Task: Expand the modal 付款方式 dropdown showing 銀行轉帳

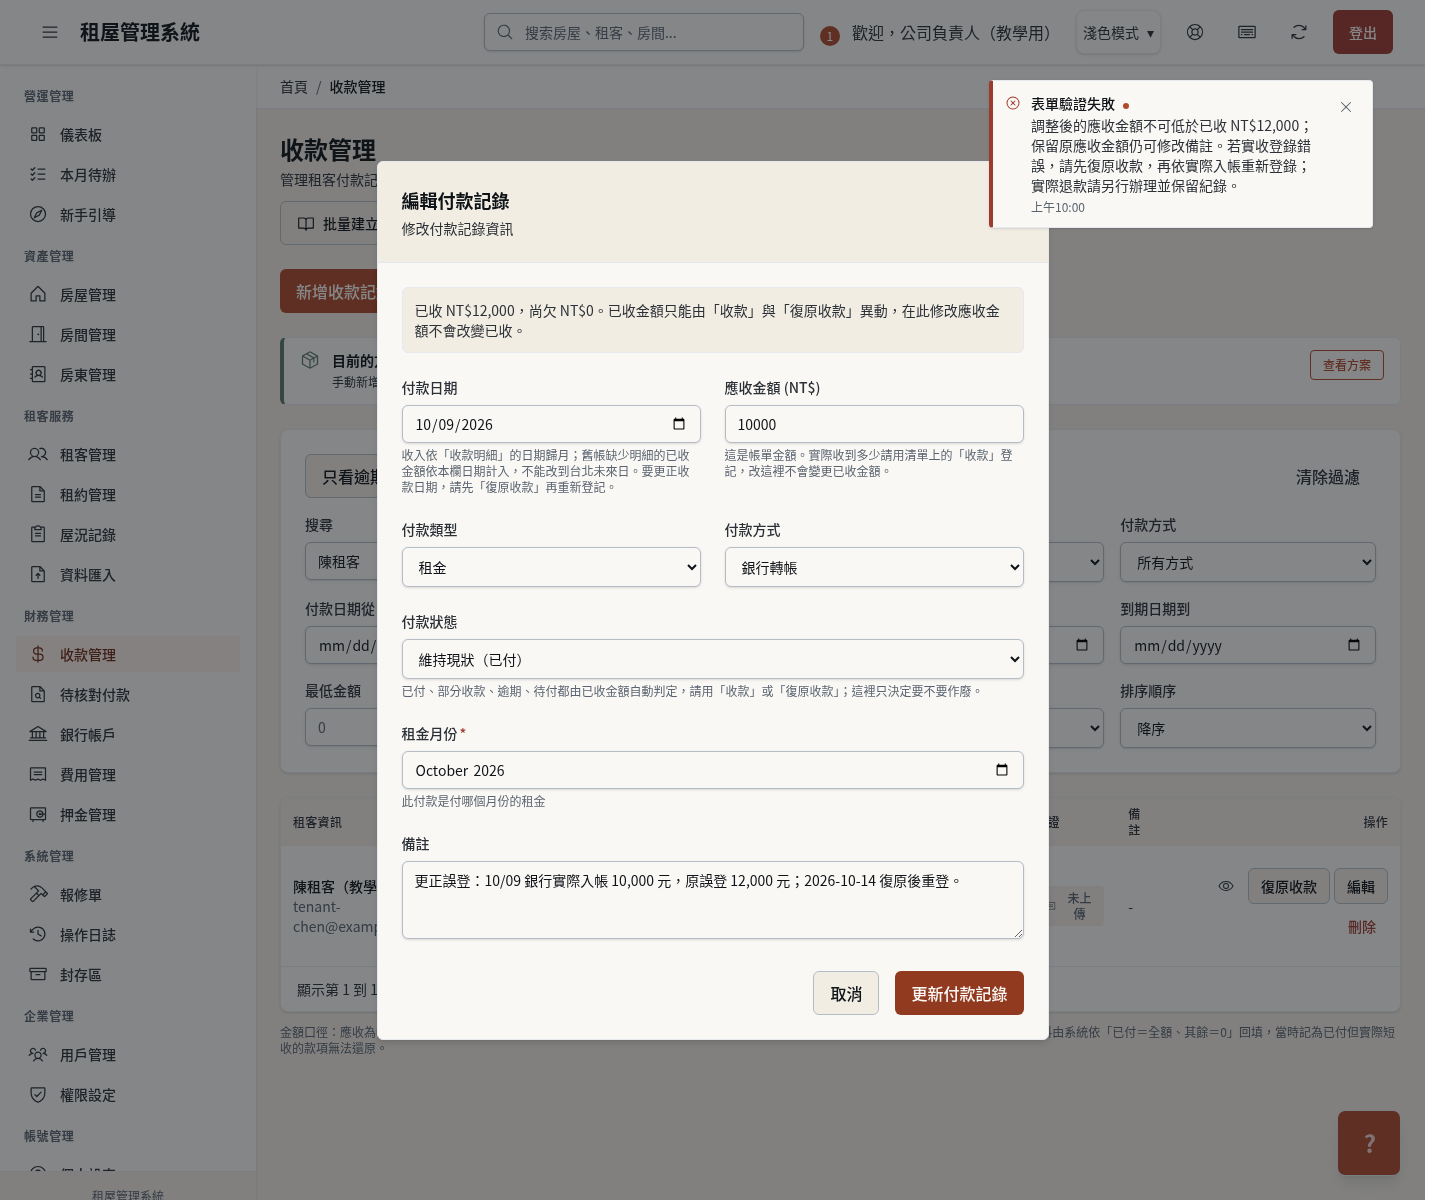Action: click(x=874, y=567)
